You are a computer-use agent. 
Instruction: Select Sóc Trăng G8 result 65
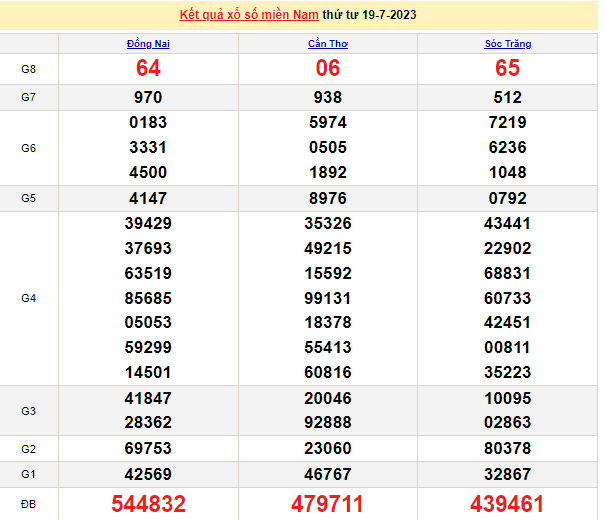click(507, 68)
